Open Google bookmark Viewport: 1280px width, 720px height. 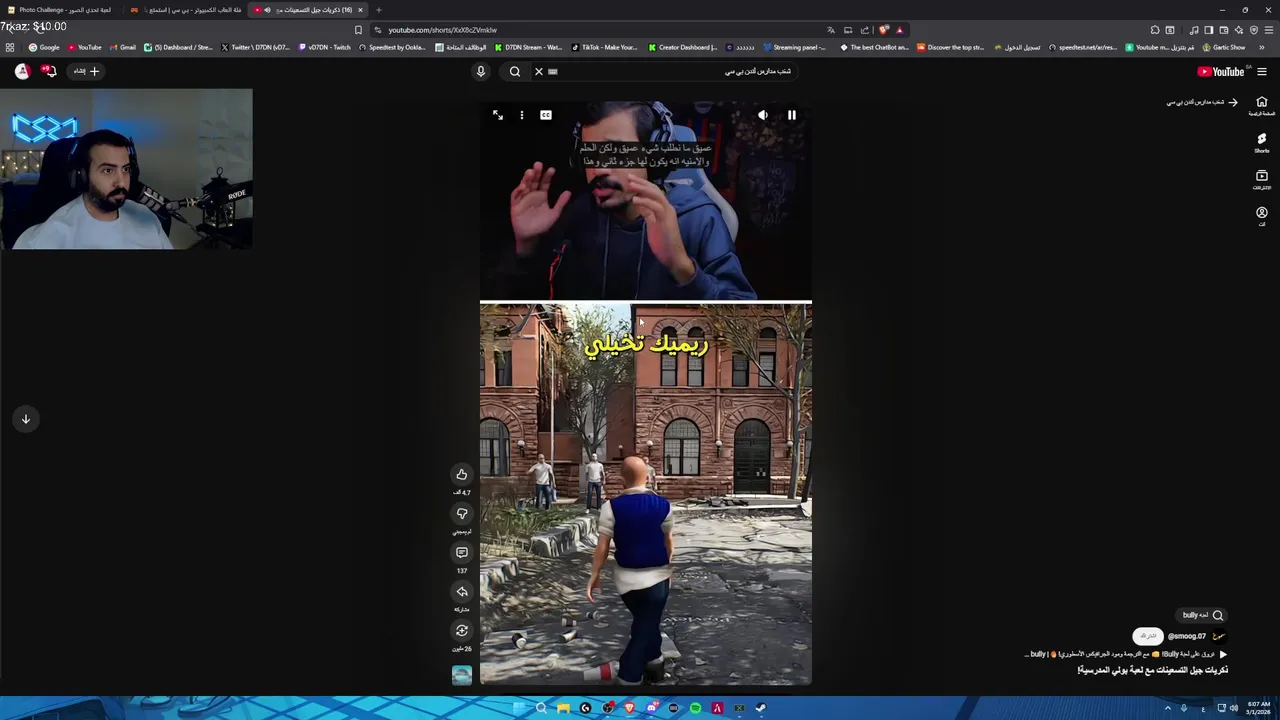click(x=44, y=47)
